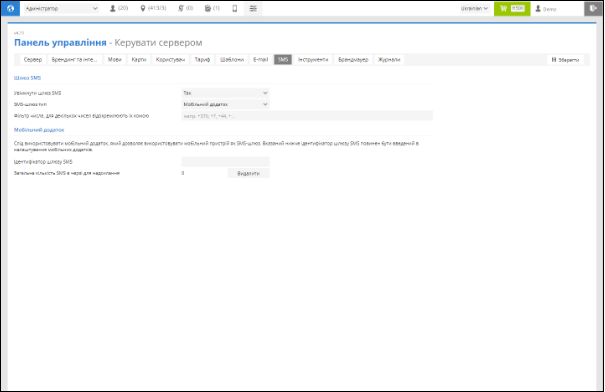The width and height of the screenshot is (605, 392).
Task: Open the server settings sliders icon
Action: (253, 8)
